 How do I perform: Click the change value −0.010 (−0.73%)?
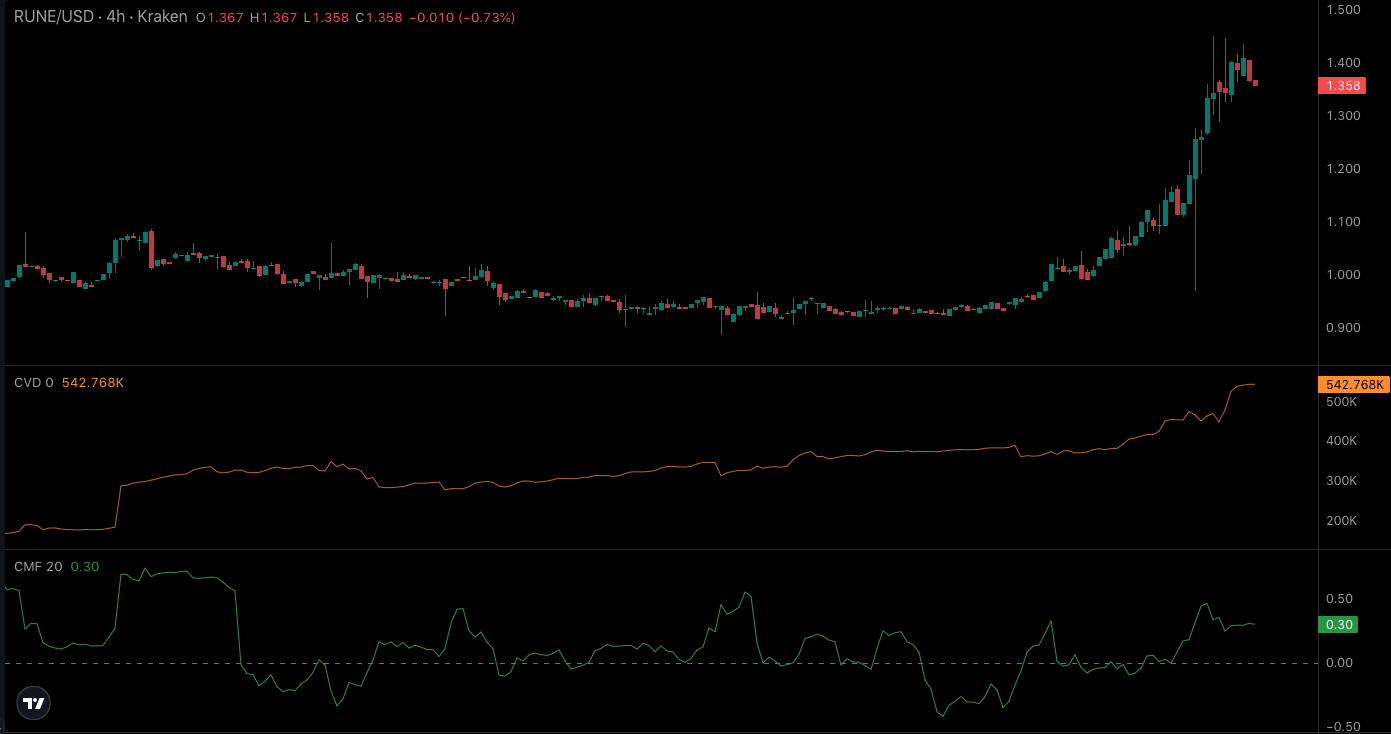(x=462, y=18)
